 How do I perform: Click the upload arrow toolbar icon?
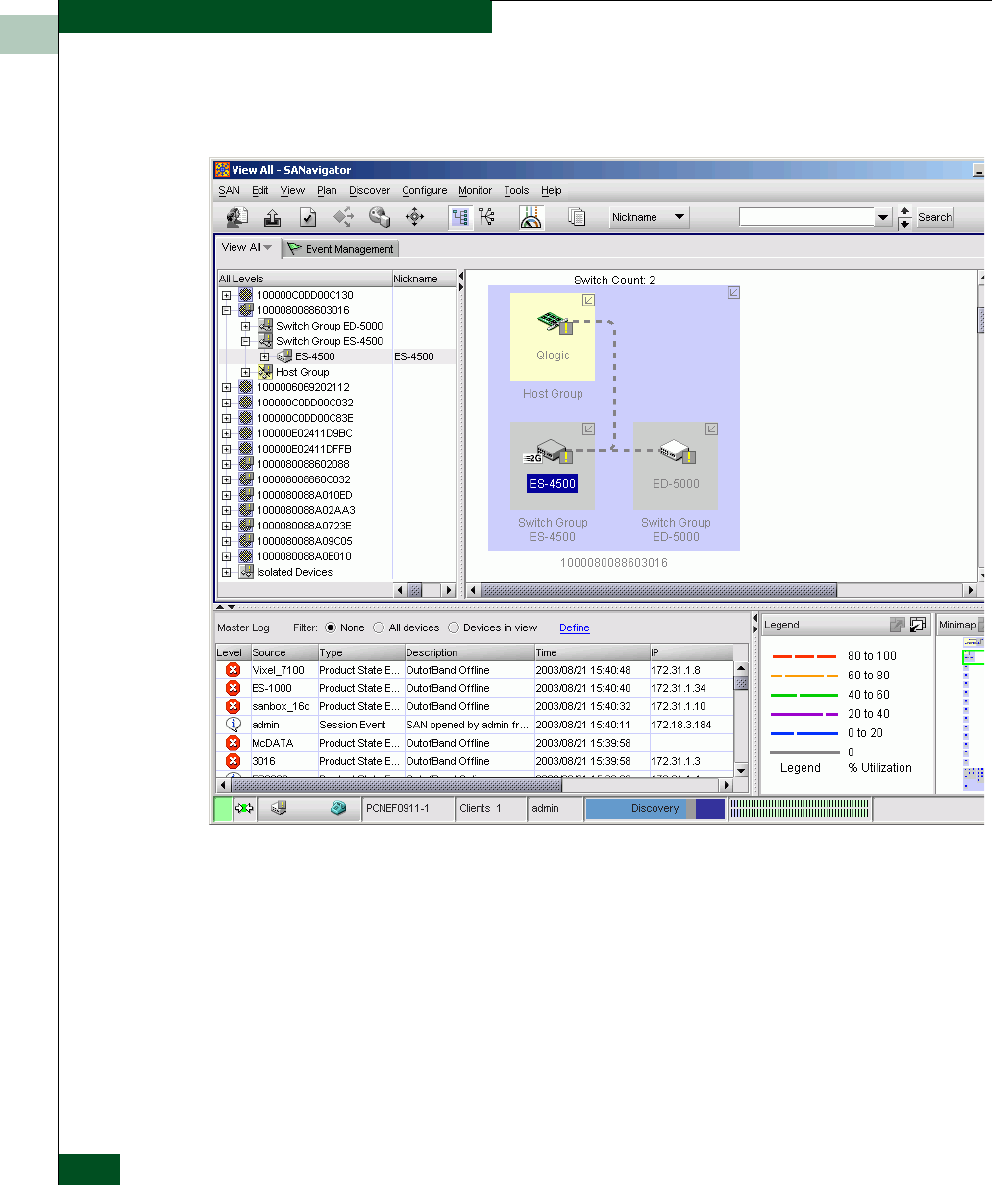point(272,217)
